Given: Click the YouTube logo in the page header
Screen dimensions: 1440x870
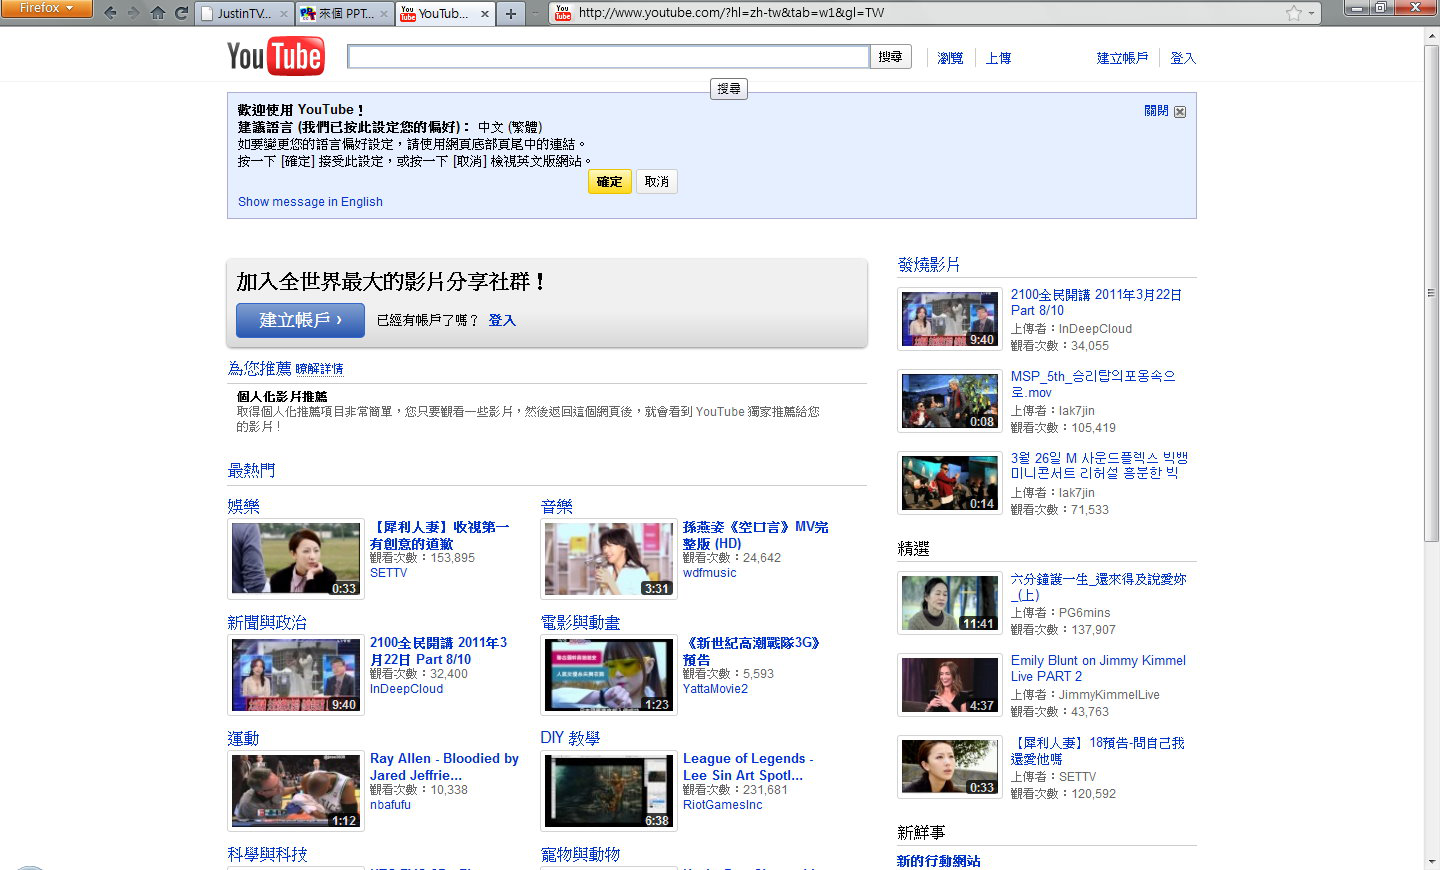Looking at the screenshot, I should [275, 56].
